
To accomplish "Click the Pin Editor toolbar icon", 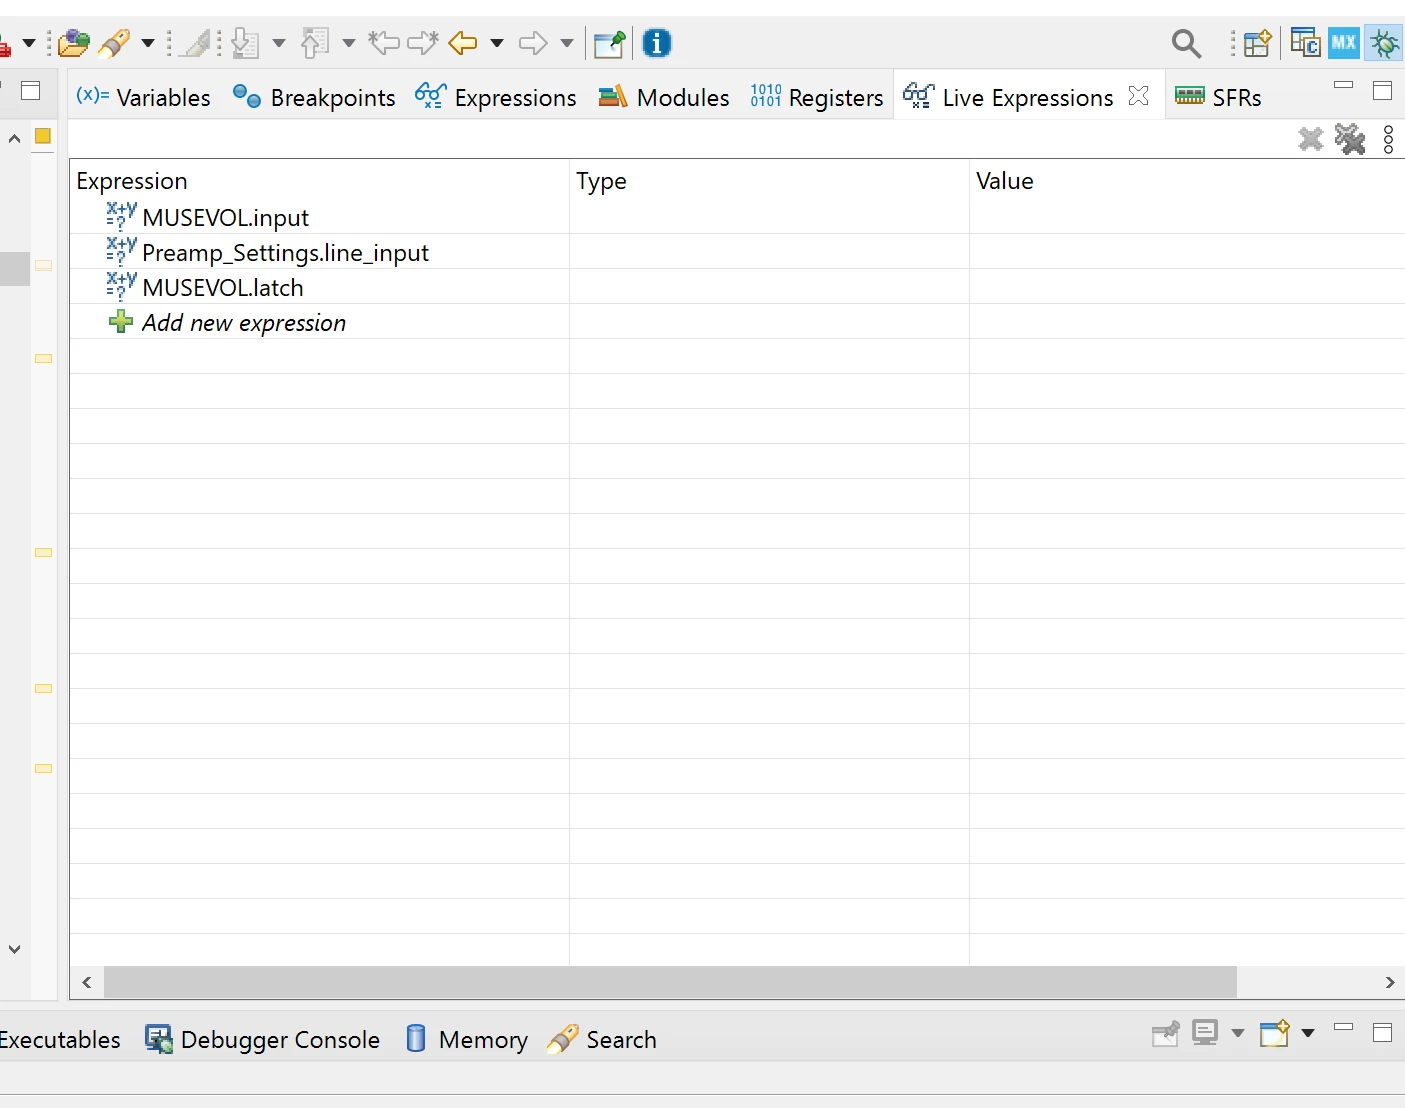I will (x=609, y=44).
